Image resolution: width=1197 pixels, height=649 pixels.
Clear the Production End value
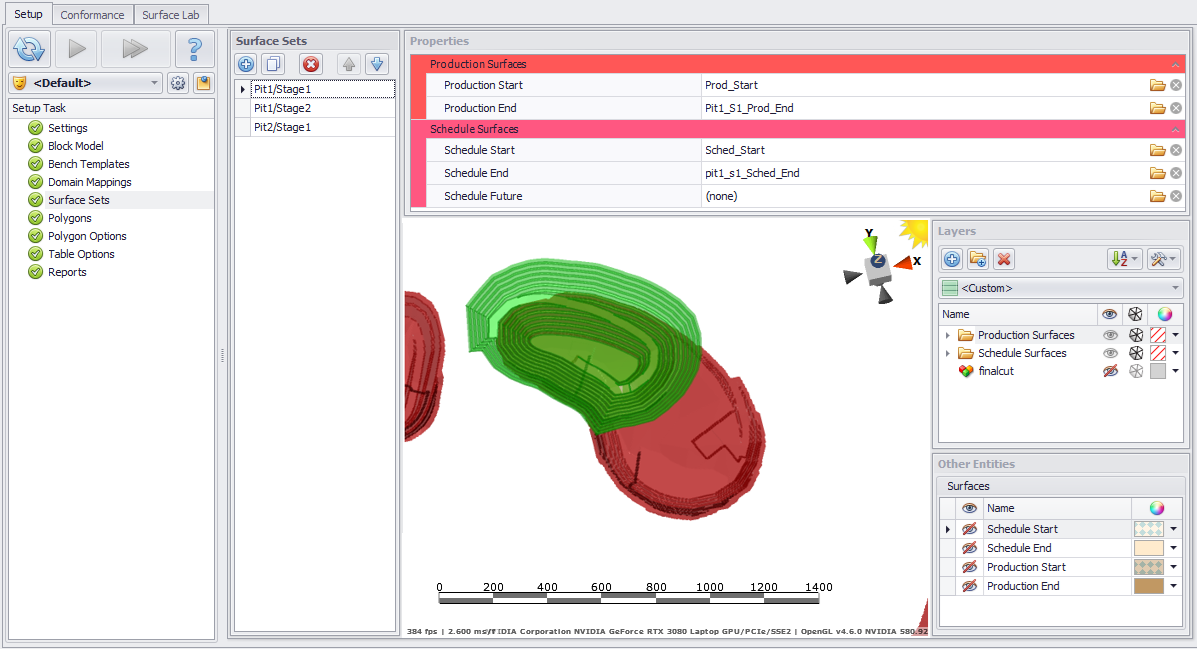point(1176,108)
